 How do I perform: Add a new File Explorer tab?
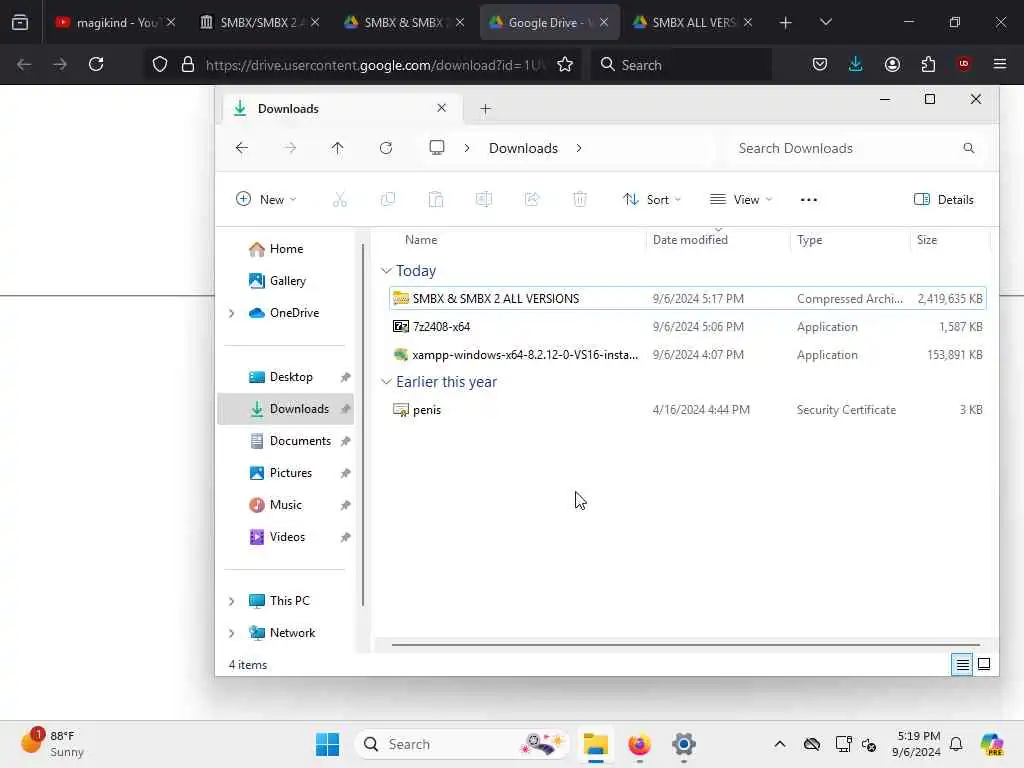click(485, 109)
